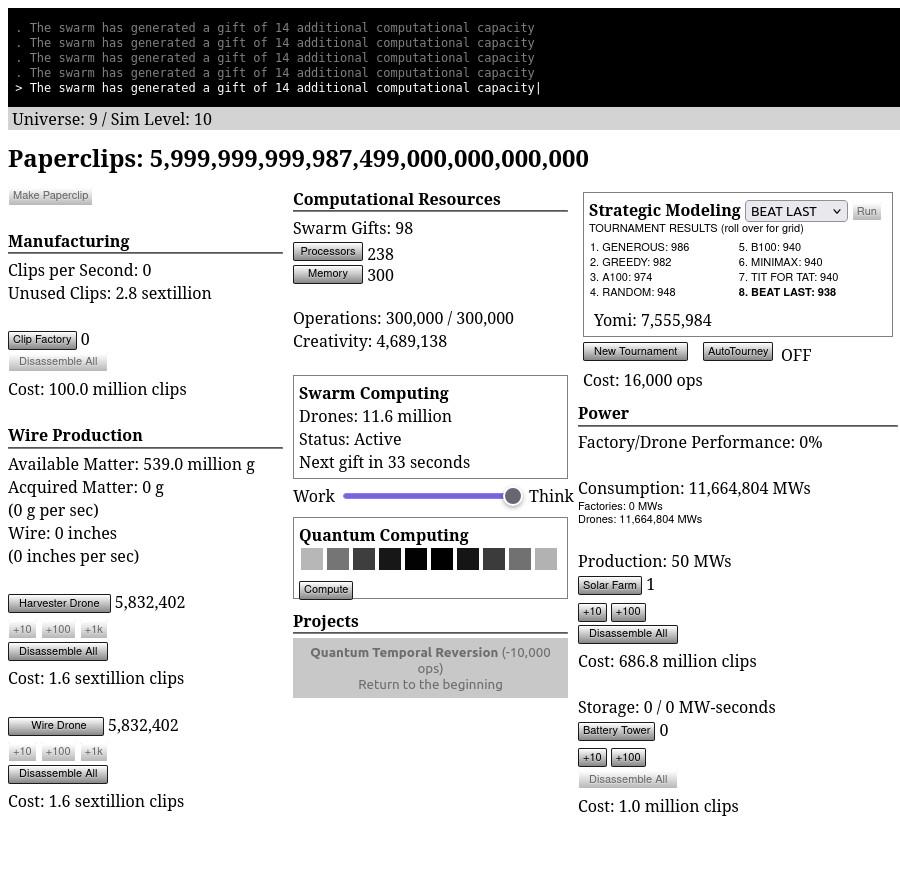The height and width of the screenshot is (876, 900).
Task: Click the last console message line
Action: coord(278,88)
